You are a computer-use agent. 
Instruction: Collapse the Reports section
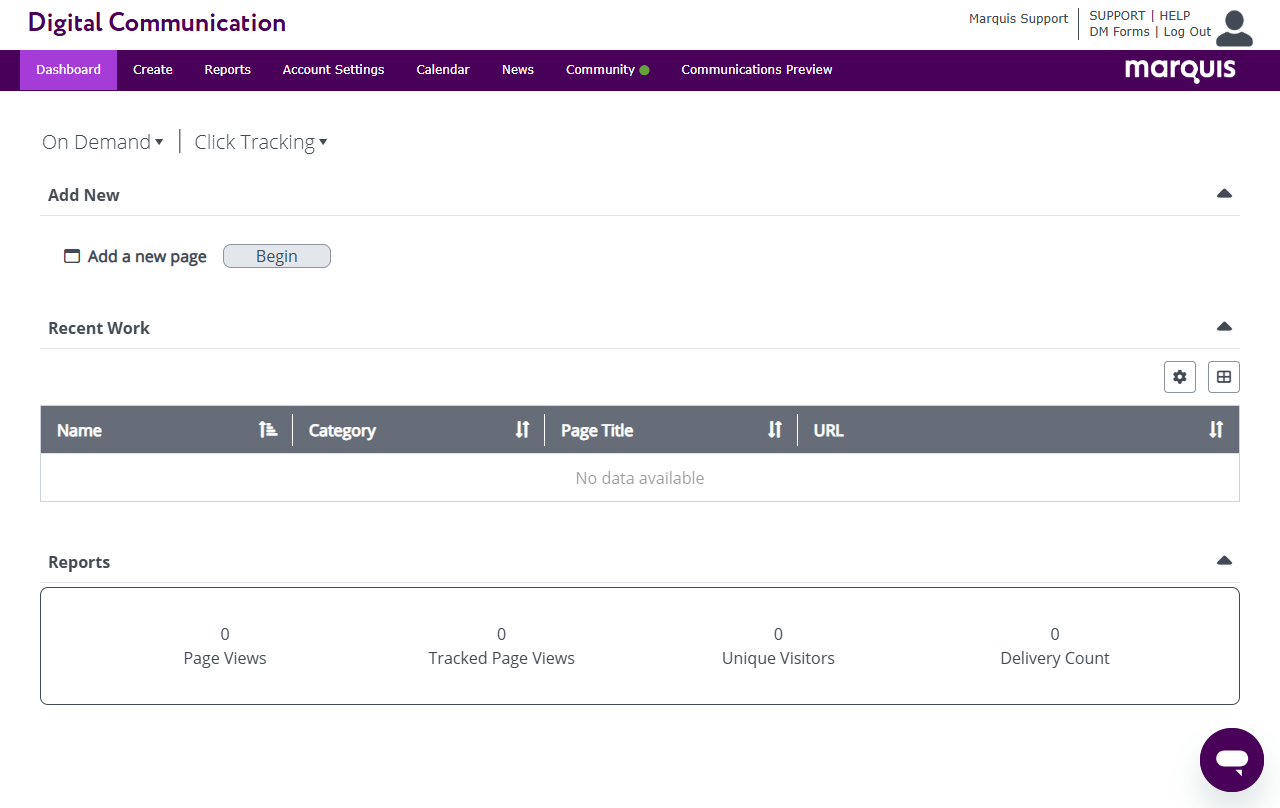pyautogui.click(x=1224, y=561)
